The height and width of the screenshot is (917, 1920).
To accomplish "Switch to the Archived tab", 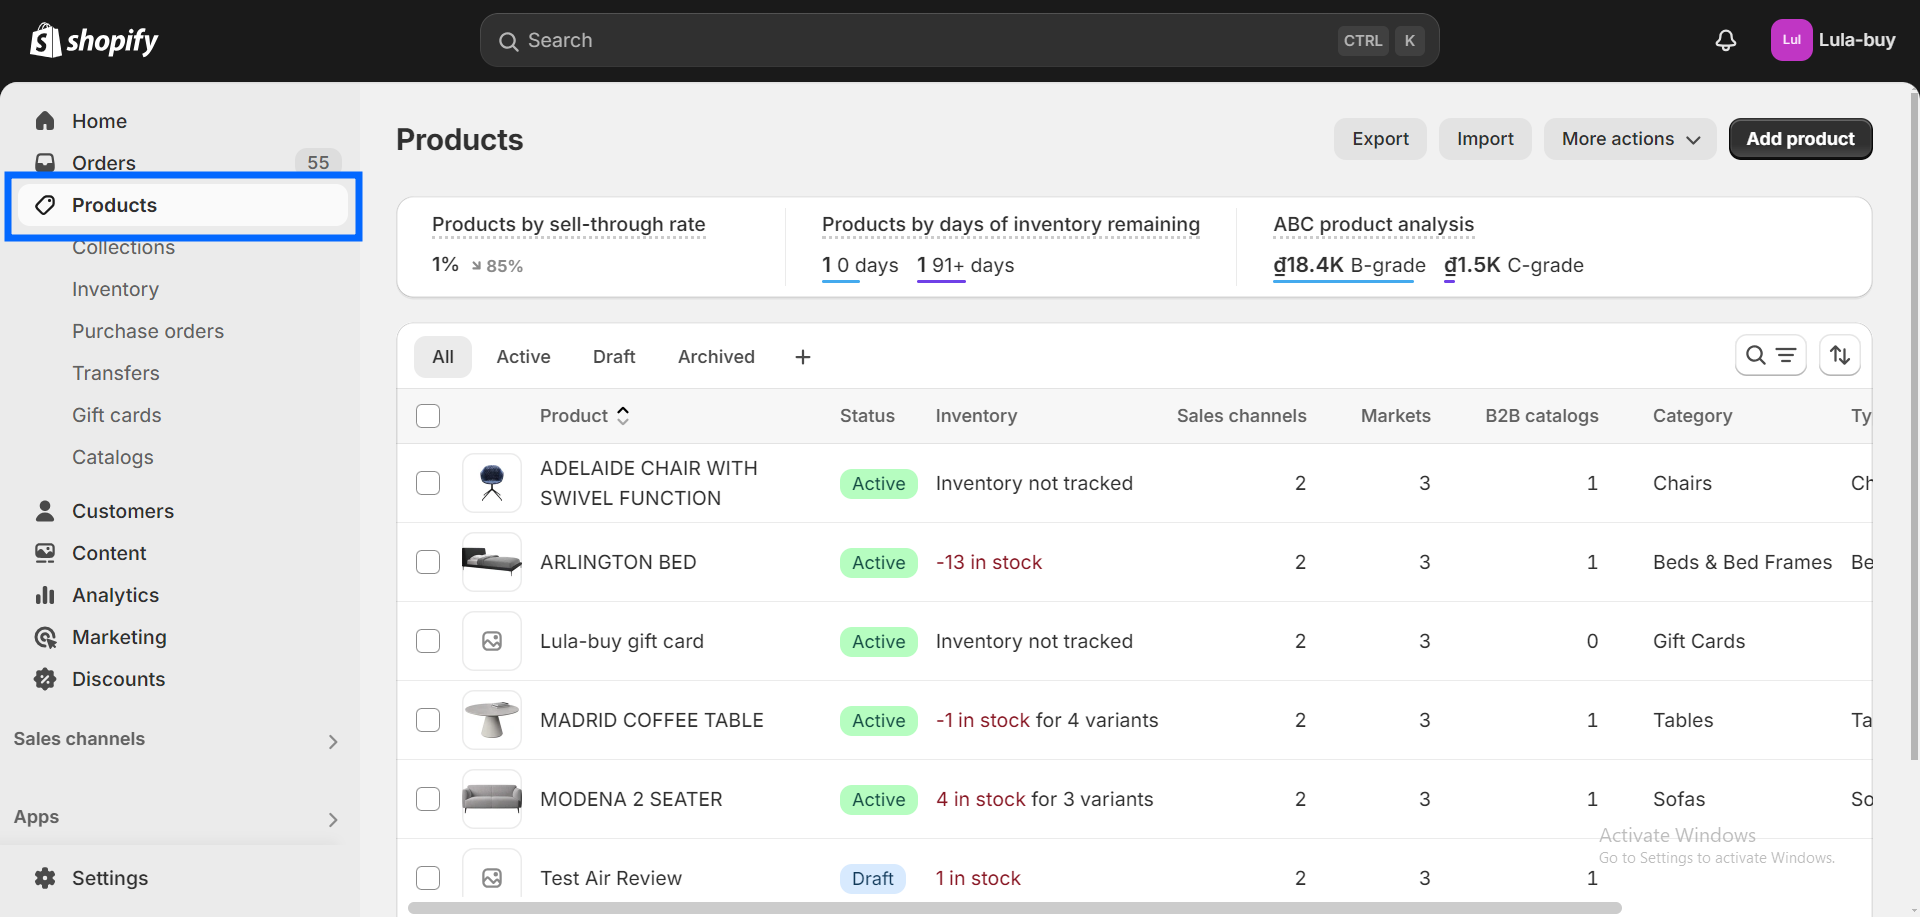I will (716, 357).
